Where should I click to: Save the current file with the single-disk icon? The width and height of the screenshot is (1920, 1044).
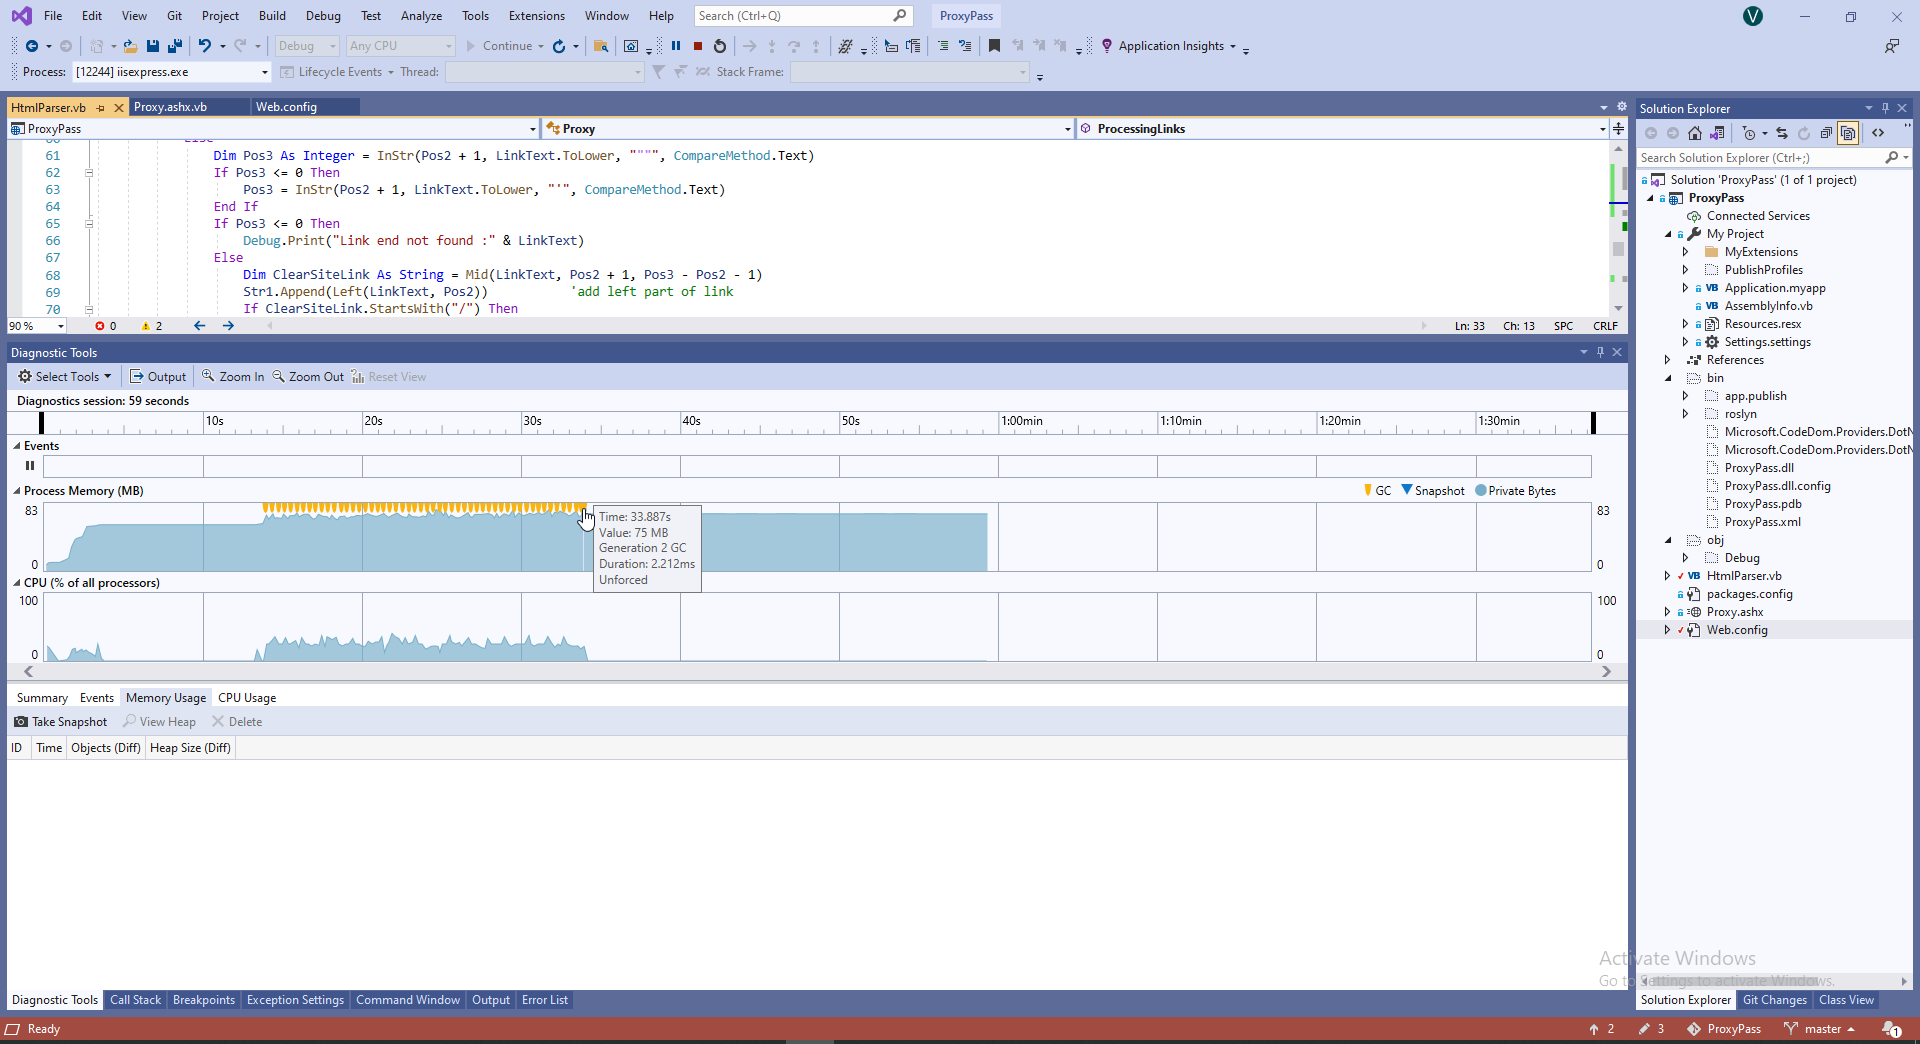(153, 46)
